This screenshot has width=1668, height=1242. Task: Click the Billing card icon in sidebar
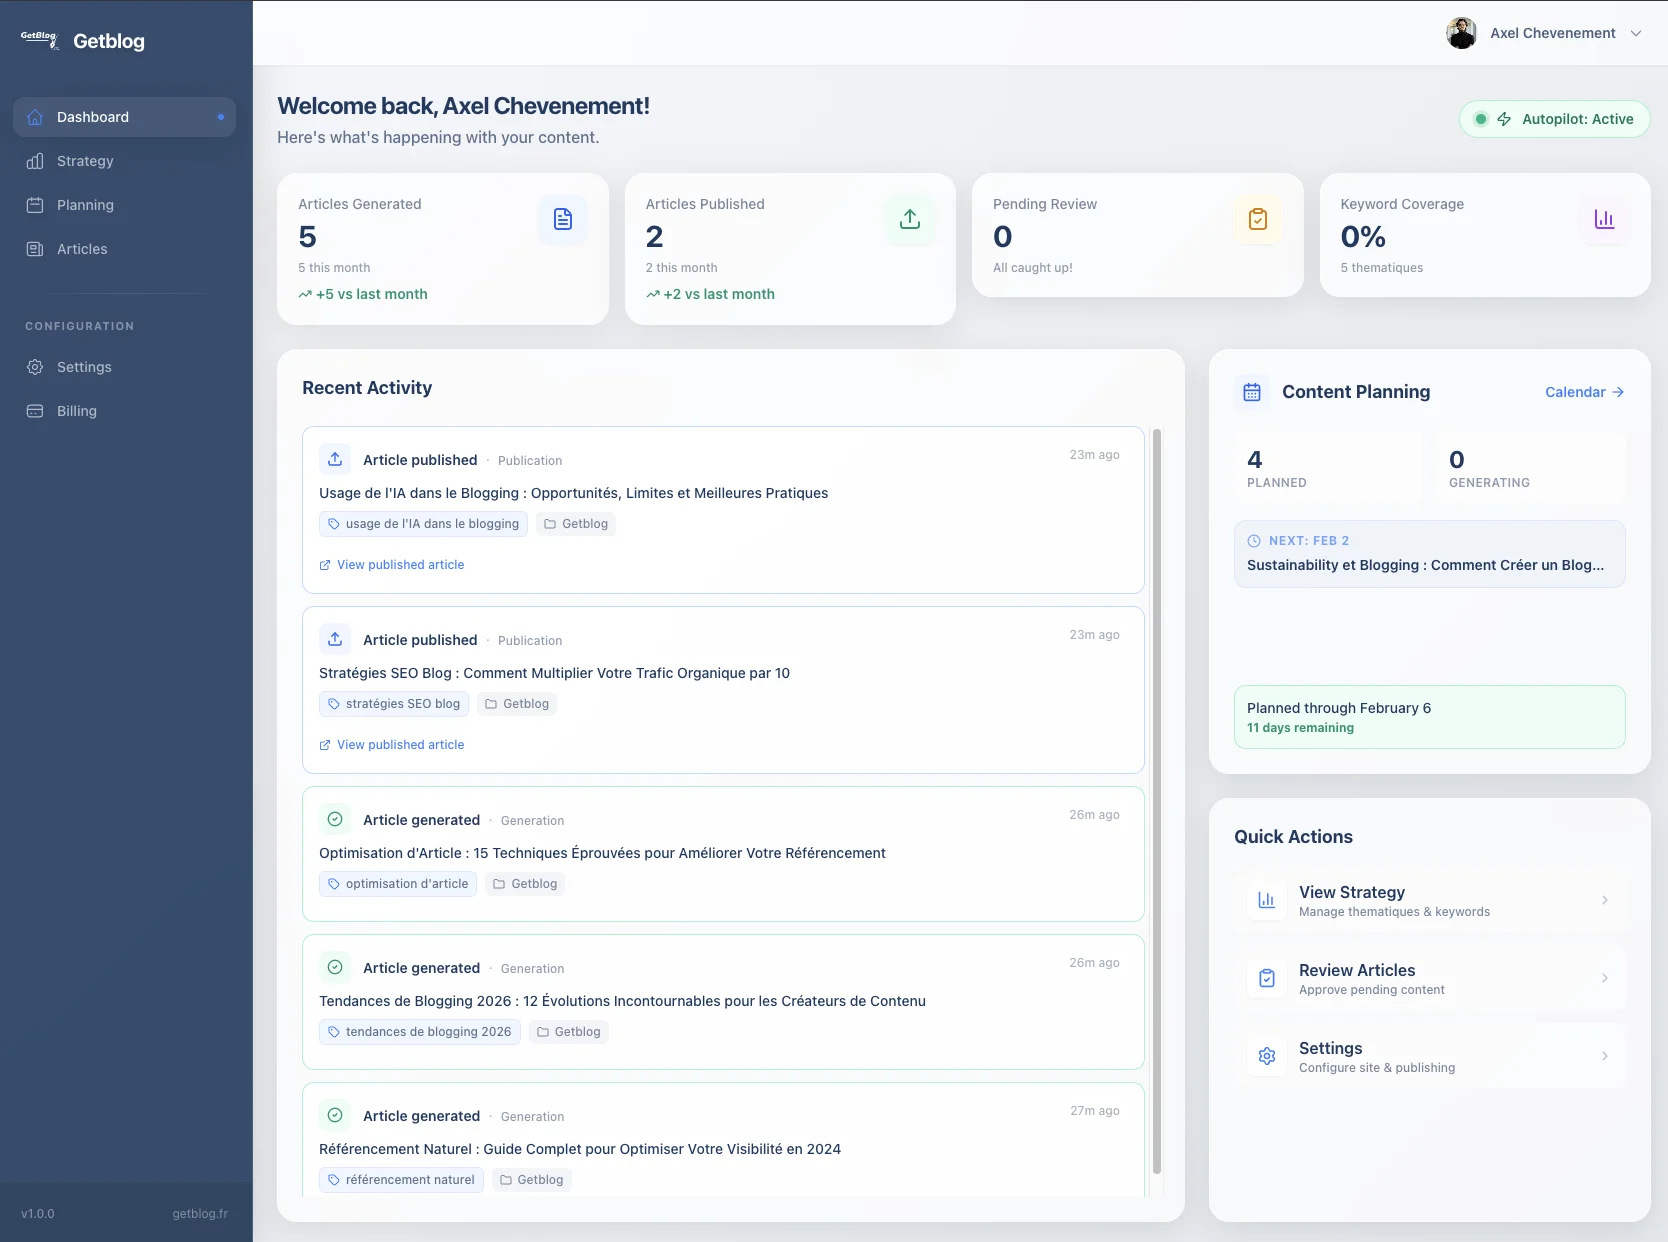pyautogui.click(x=34, y=411)
